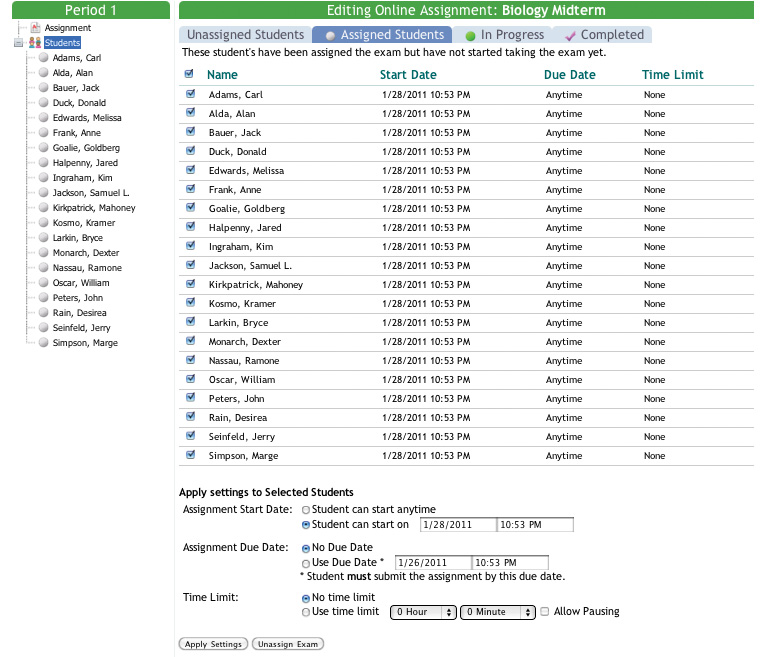Uncheck the checkbox for Nassau, Ramone row

click(190, 359)
